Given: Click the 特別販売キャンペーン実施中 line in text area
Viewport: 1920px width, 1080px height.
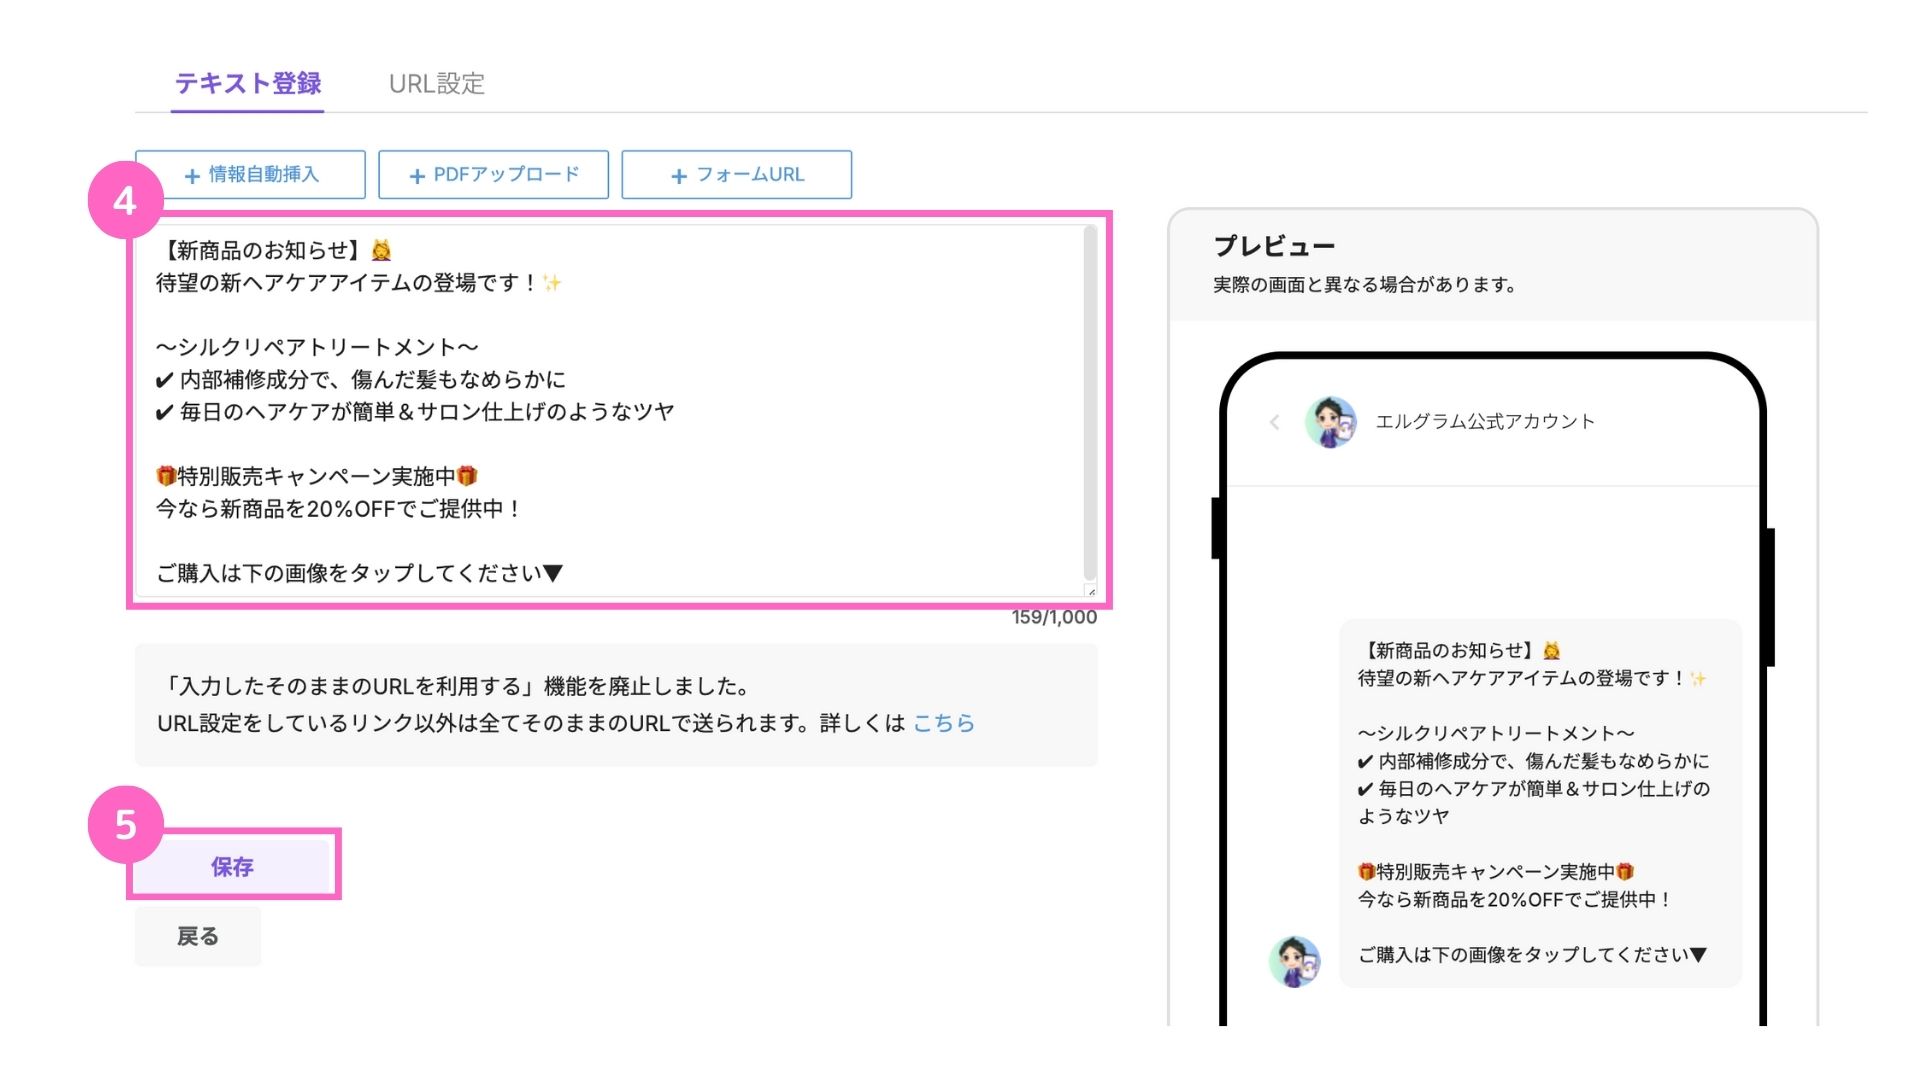Looking at the screenshot, I should click(317, 476).
